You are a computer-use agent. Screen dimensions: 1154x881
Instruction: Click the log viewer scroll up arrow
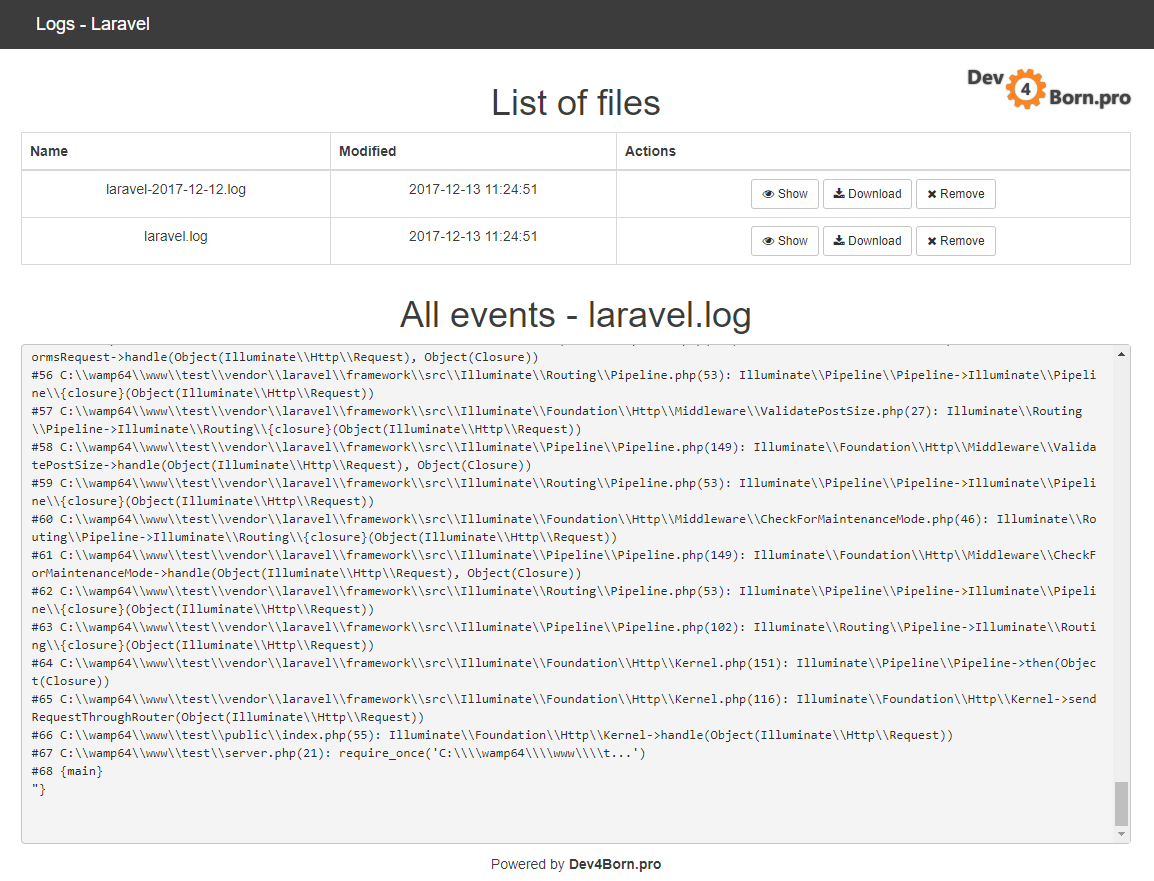tap(1121, 355)
